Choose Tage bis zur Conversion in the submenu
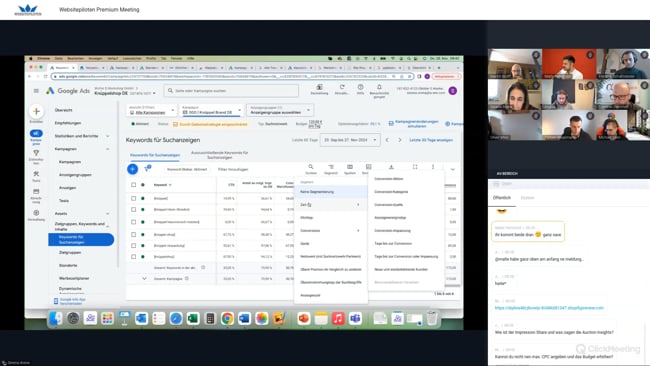This screenshot has height=366, width=650. pos(393,244)
